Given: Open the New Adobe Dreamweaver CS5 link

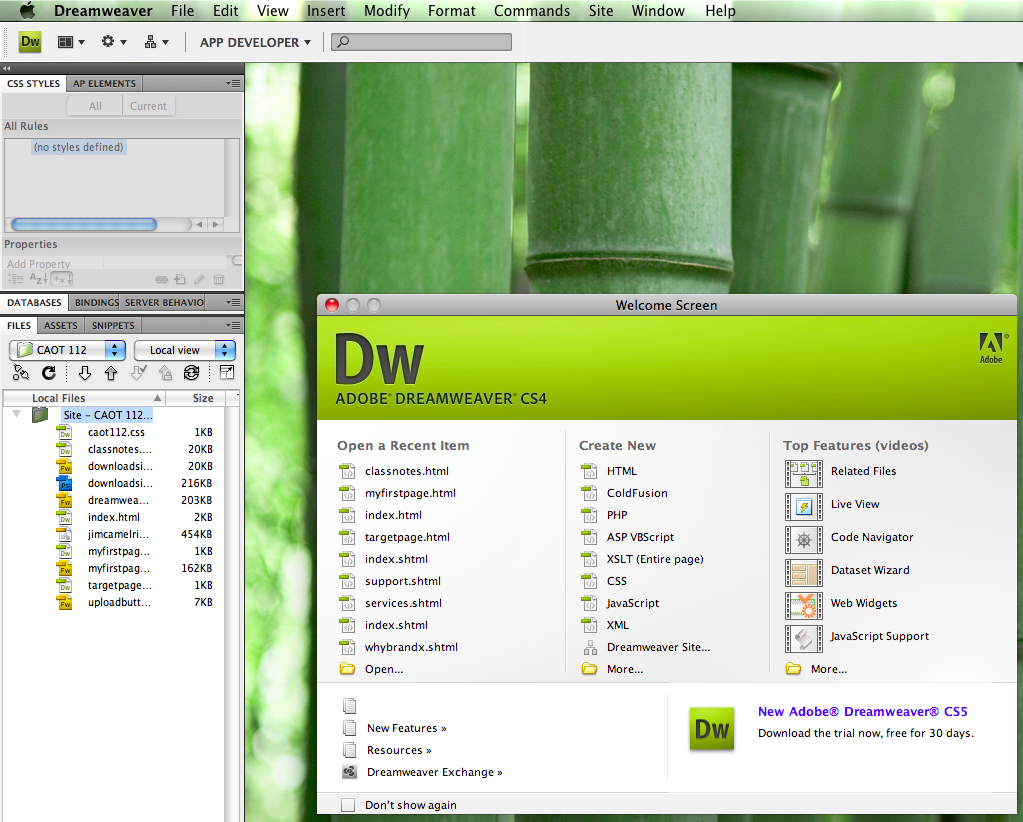Looking at the screenshot, I should [x=863, y=712].
